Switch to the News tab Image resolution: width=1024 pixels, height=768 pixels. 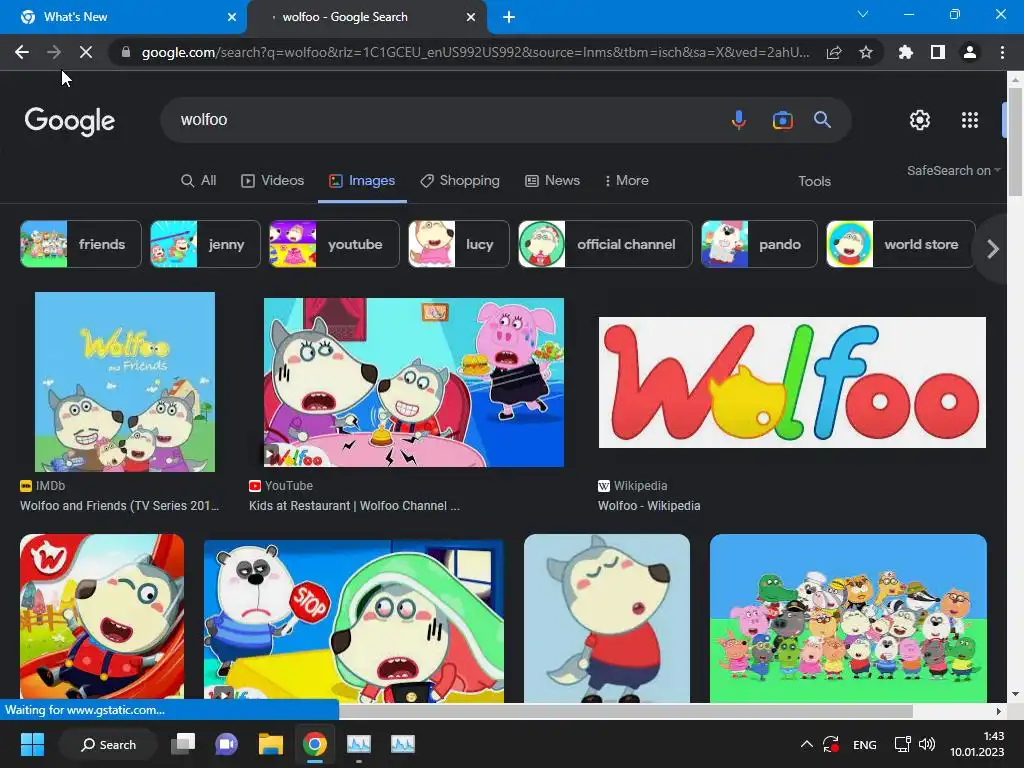[552, 180]
